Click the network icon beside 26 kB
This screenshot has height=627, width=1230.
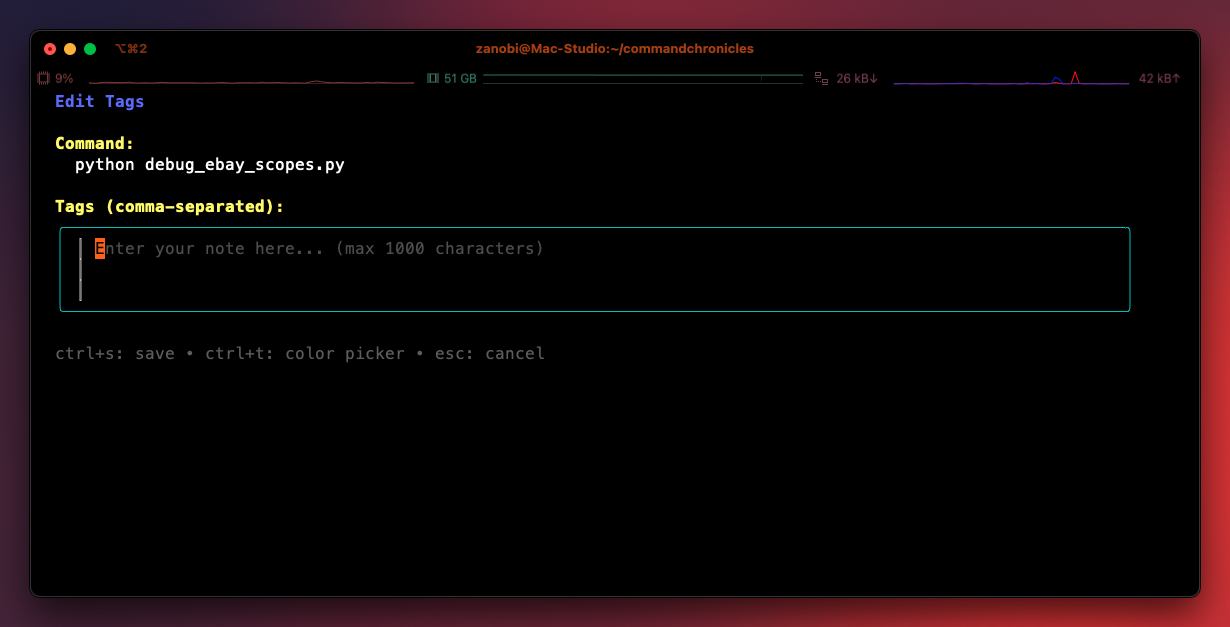pyautogui.click(x=821, y=78)
